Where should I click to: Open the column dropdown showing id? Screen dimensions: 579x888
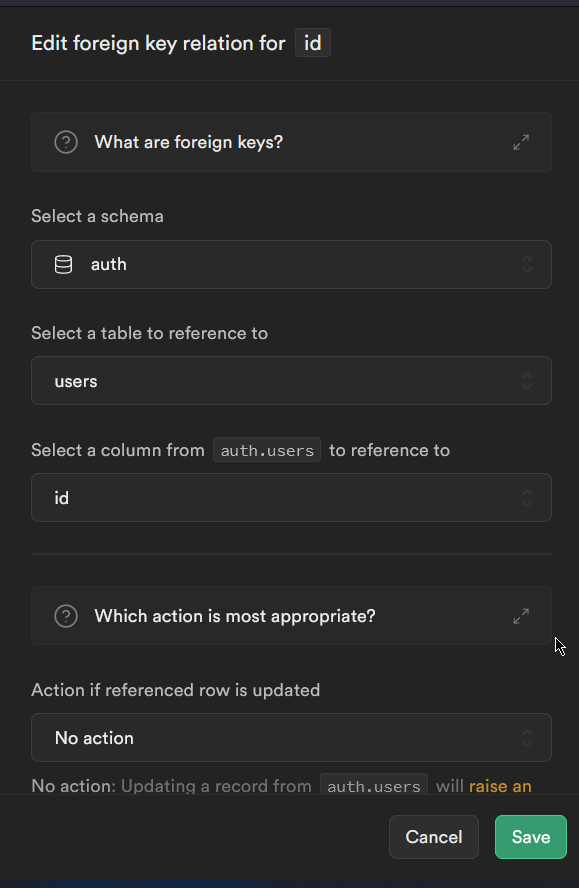tap(291, 498)
